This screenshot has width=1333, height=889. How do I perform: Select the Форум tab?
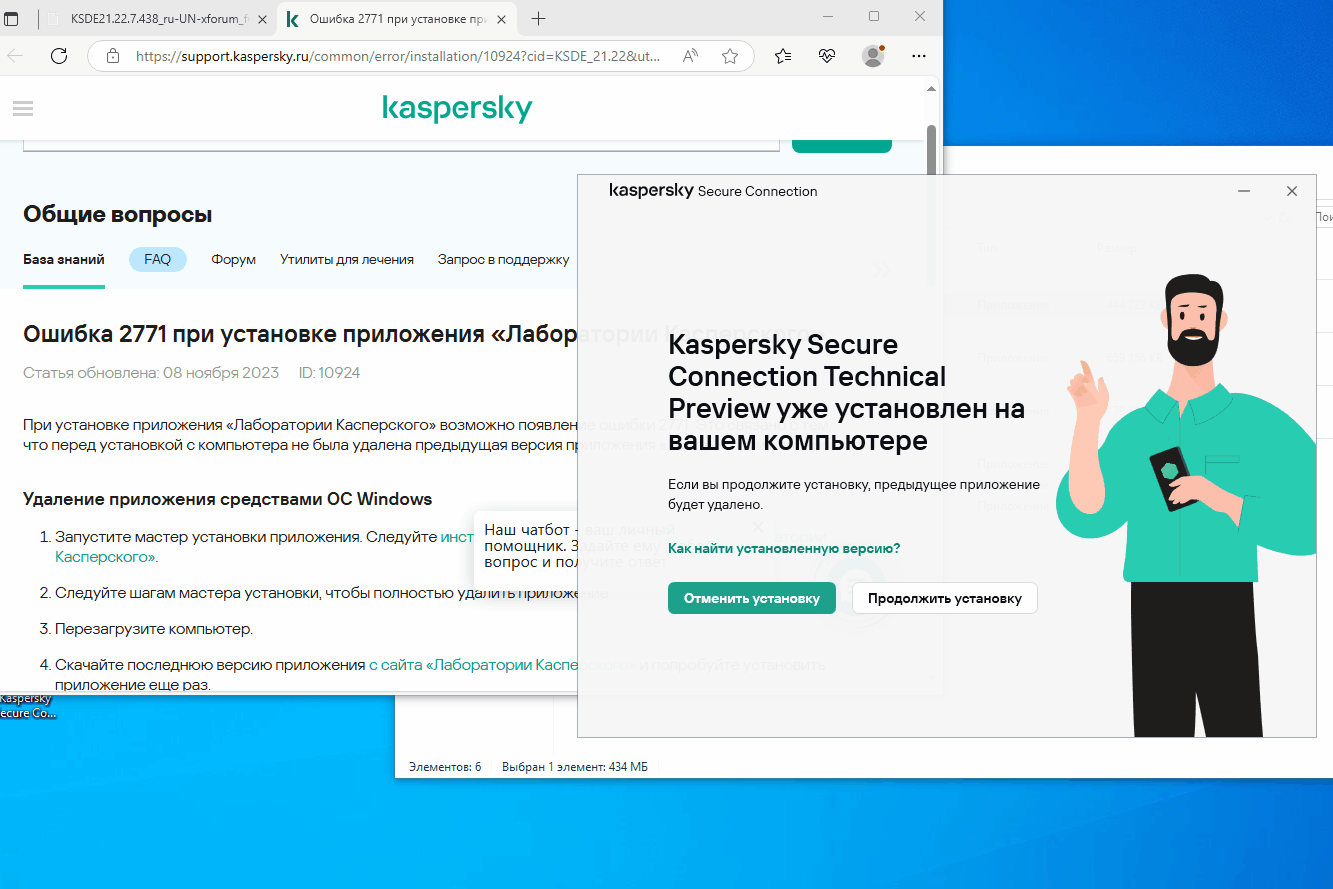tap(232, 259)
